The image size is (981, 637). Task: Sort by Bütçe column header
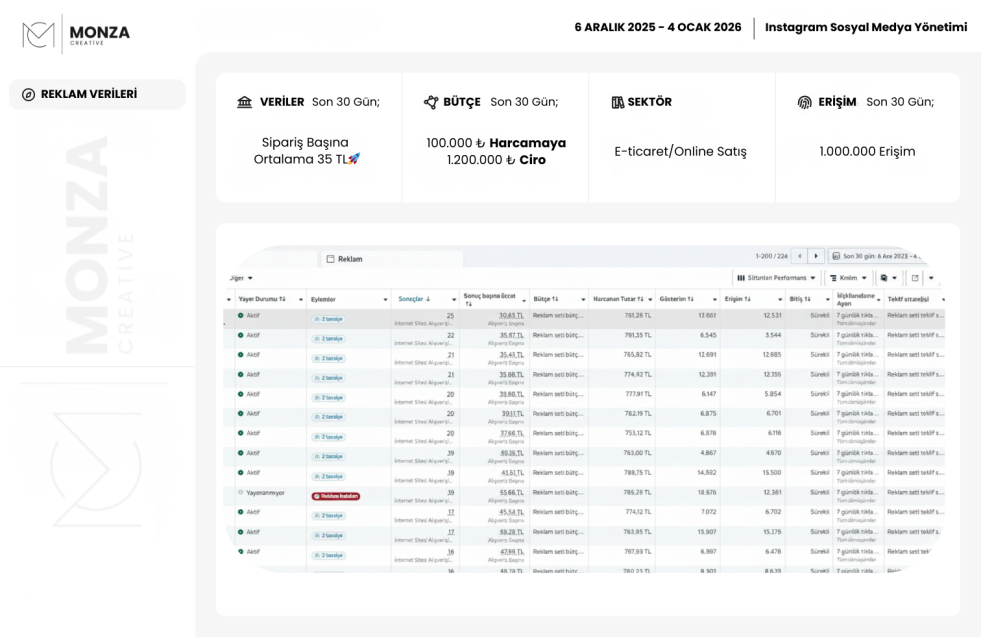click(x=546, y=299)
